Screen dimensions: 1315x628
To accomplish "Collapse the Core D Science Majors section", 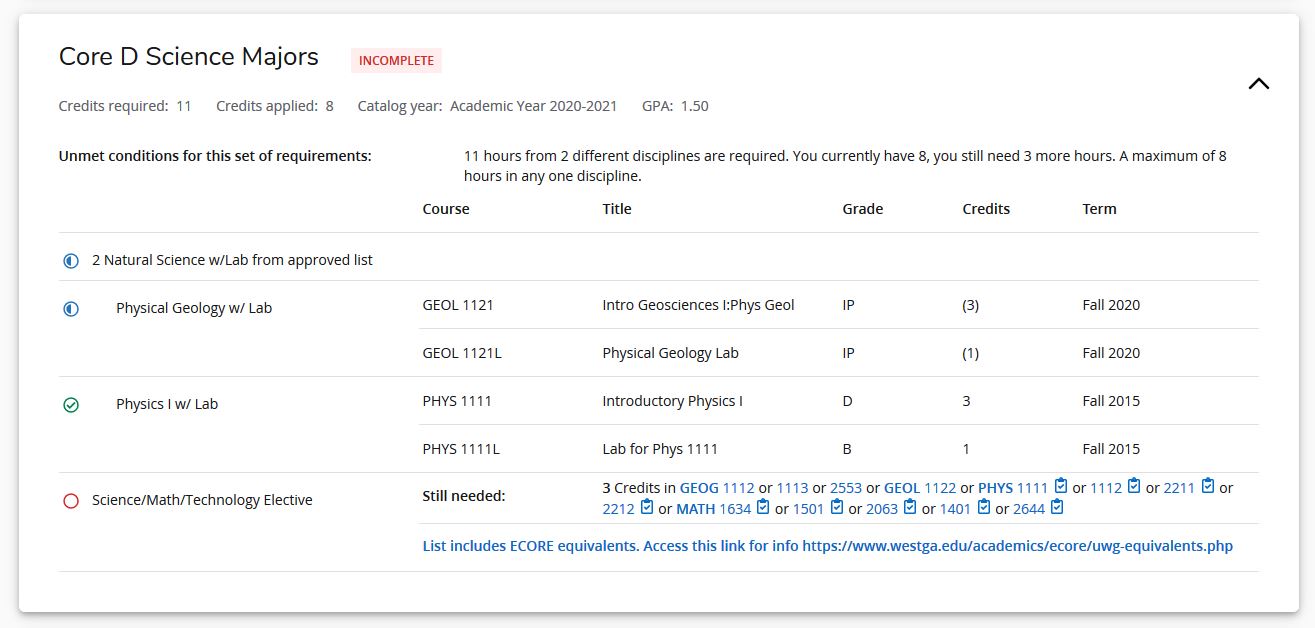I will point(1258,84).
